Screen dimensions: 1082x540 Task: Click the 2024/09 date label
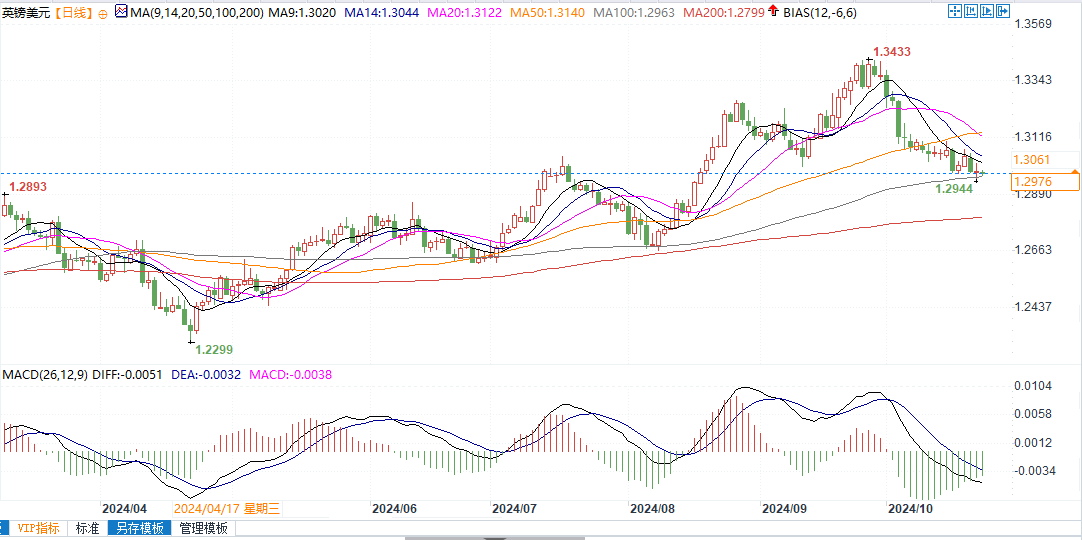click(784, 509)
